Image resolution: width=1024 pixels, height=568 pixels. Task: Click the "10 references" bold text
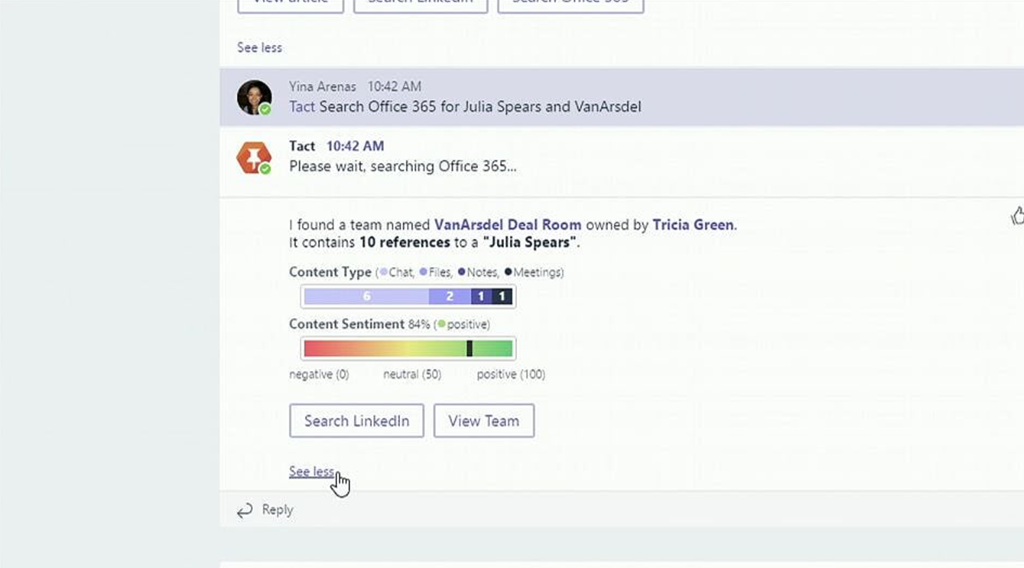[x=405, y=242]
